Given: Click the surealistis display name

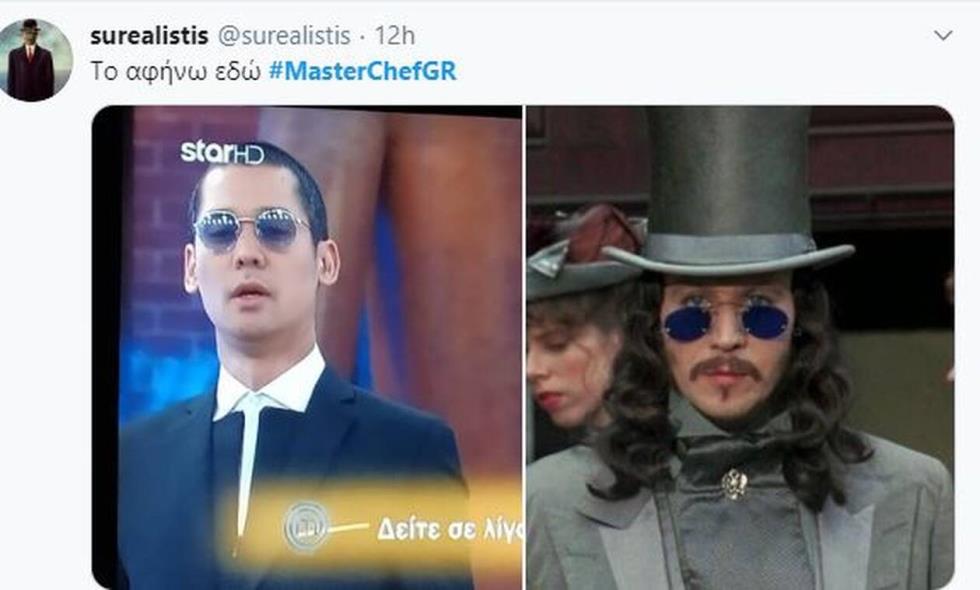Looking at the screenshot, I should pos(149,36).
